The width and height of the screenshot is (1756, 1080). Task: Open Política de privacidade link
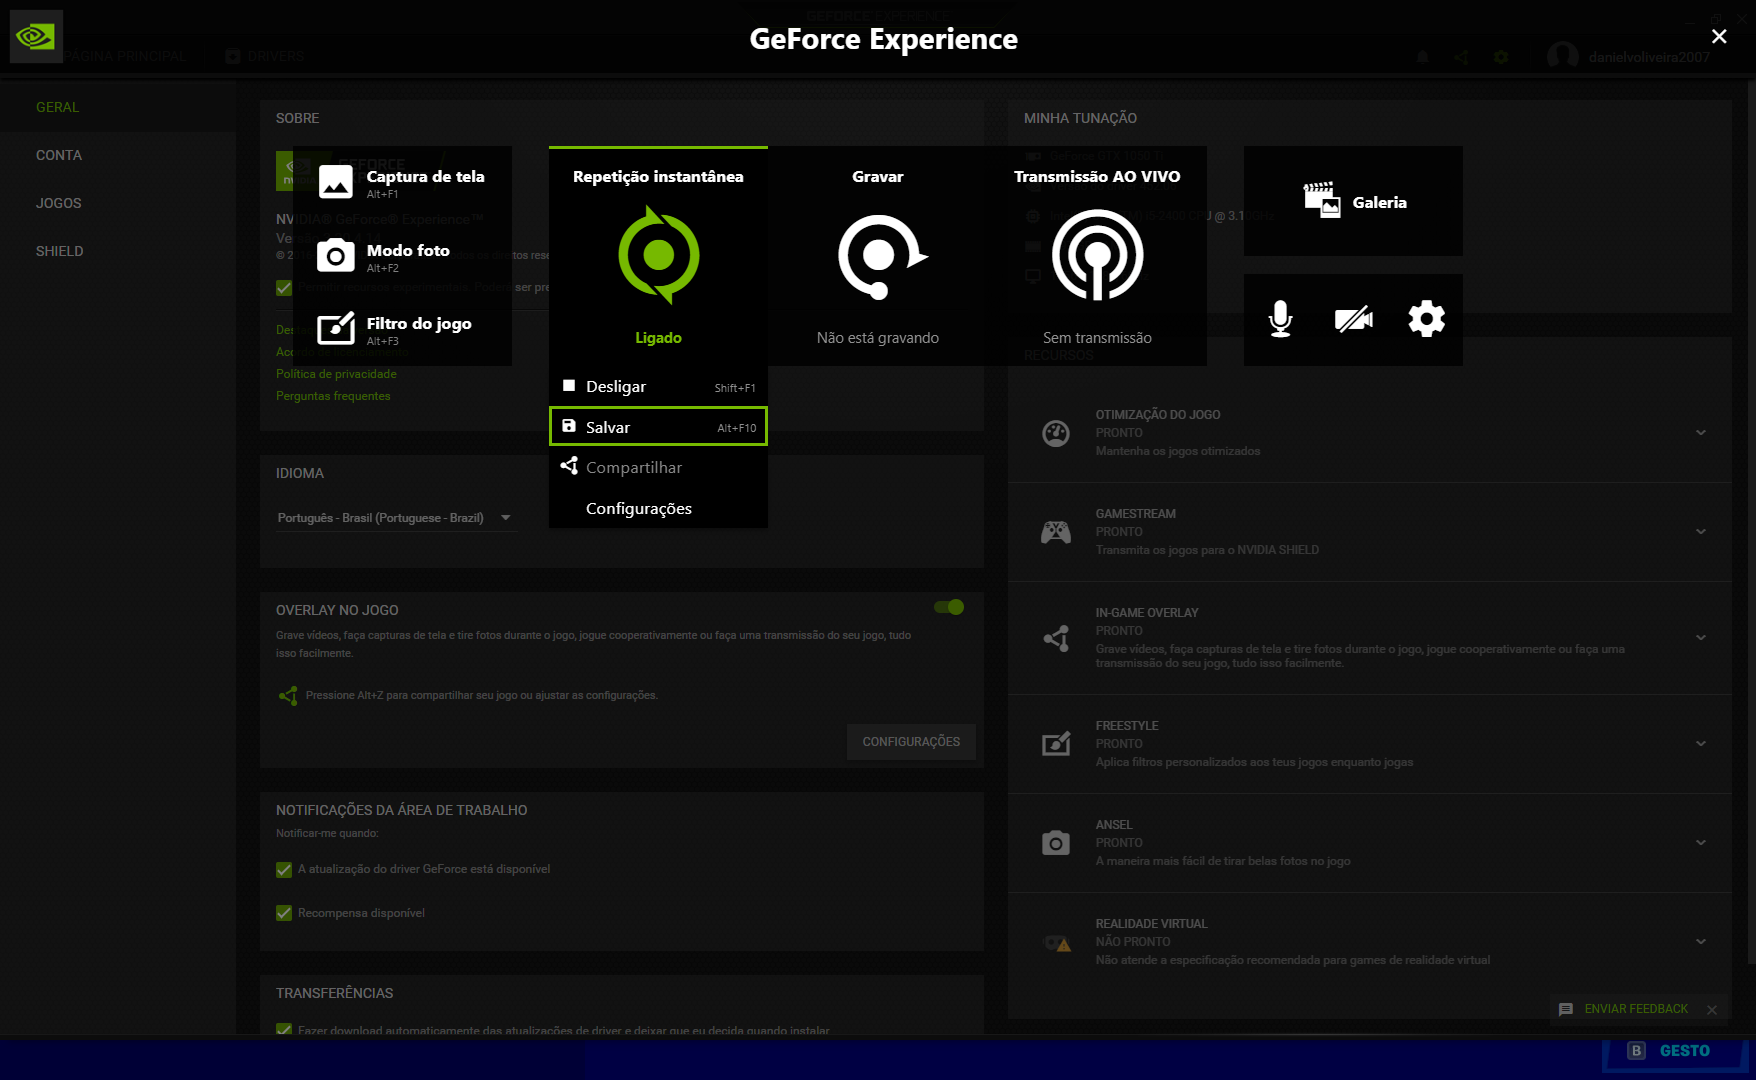click(336, 374)
